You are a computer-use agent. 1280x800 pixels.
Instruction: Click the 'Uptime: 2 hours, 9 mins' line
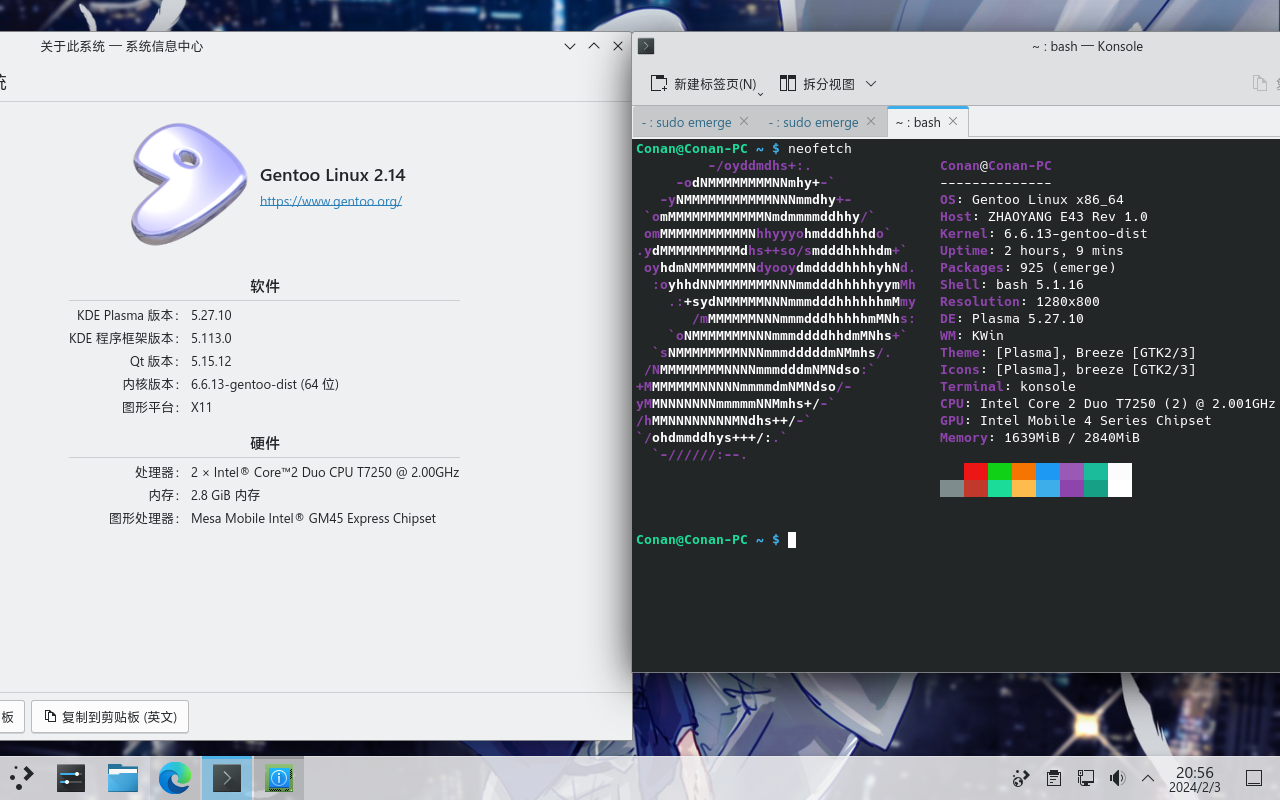click(x=1032, y=251)
